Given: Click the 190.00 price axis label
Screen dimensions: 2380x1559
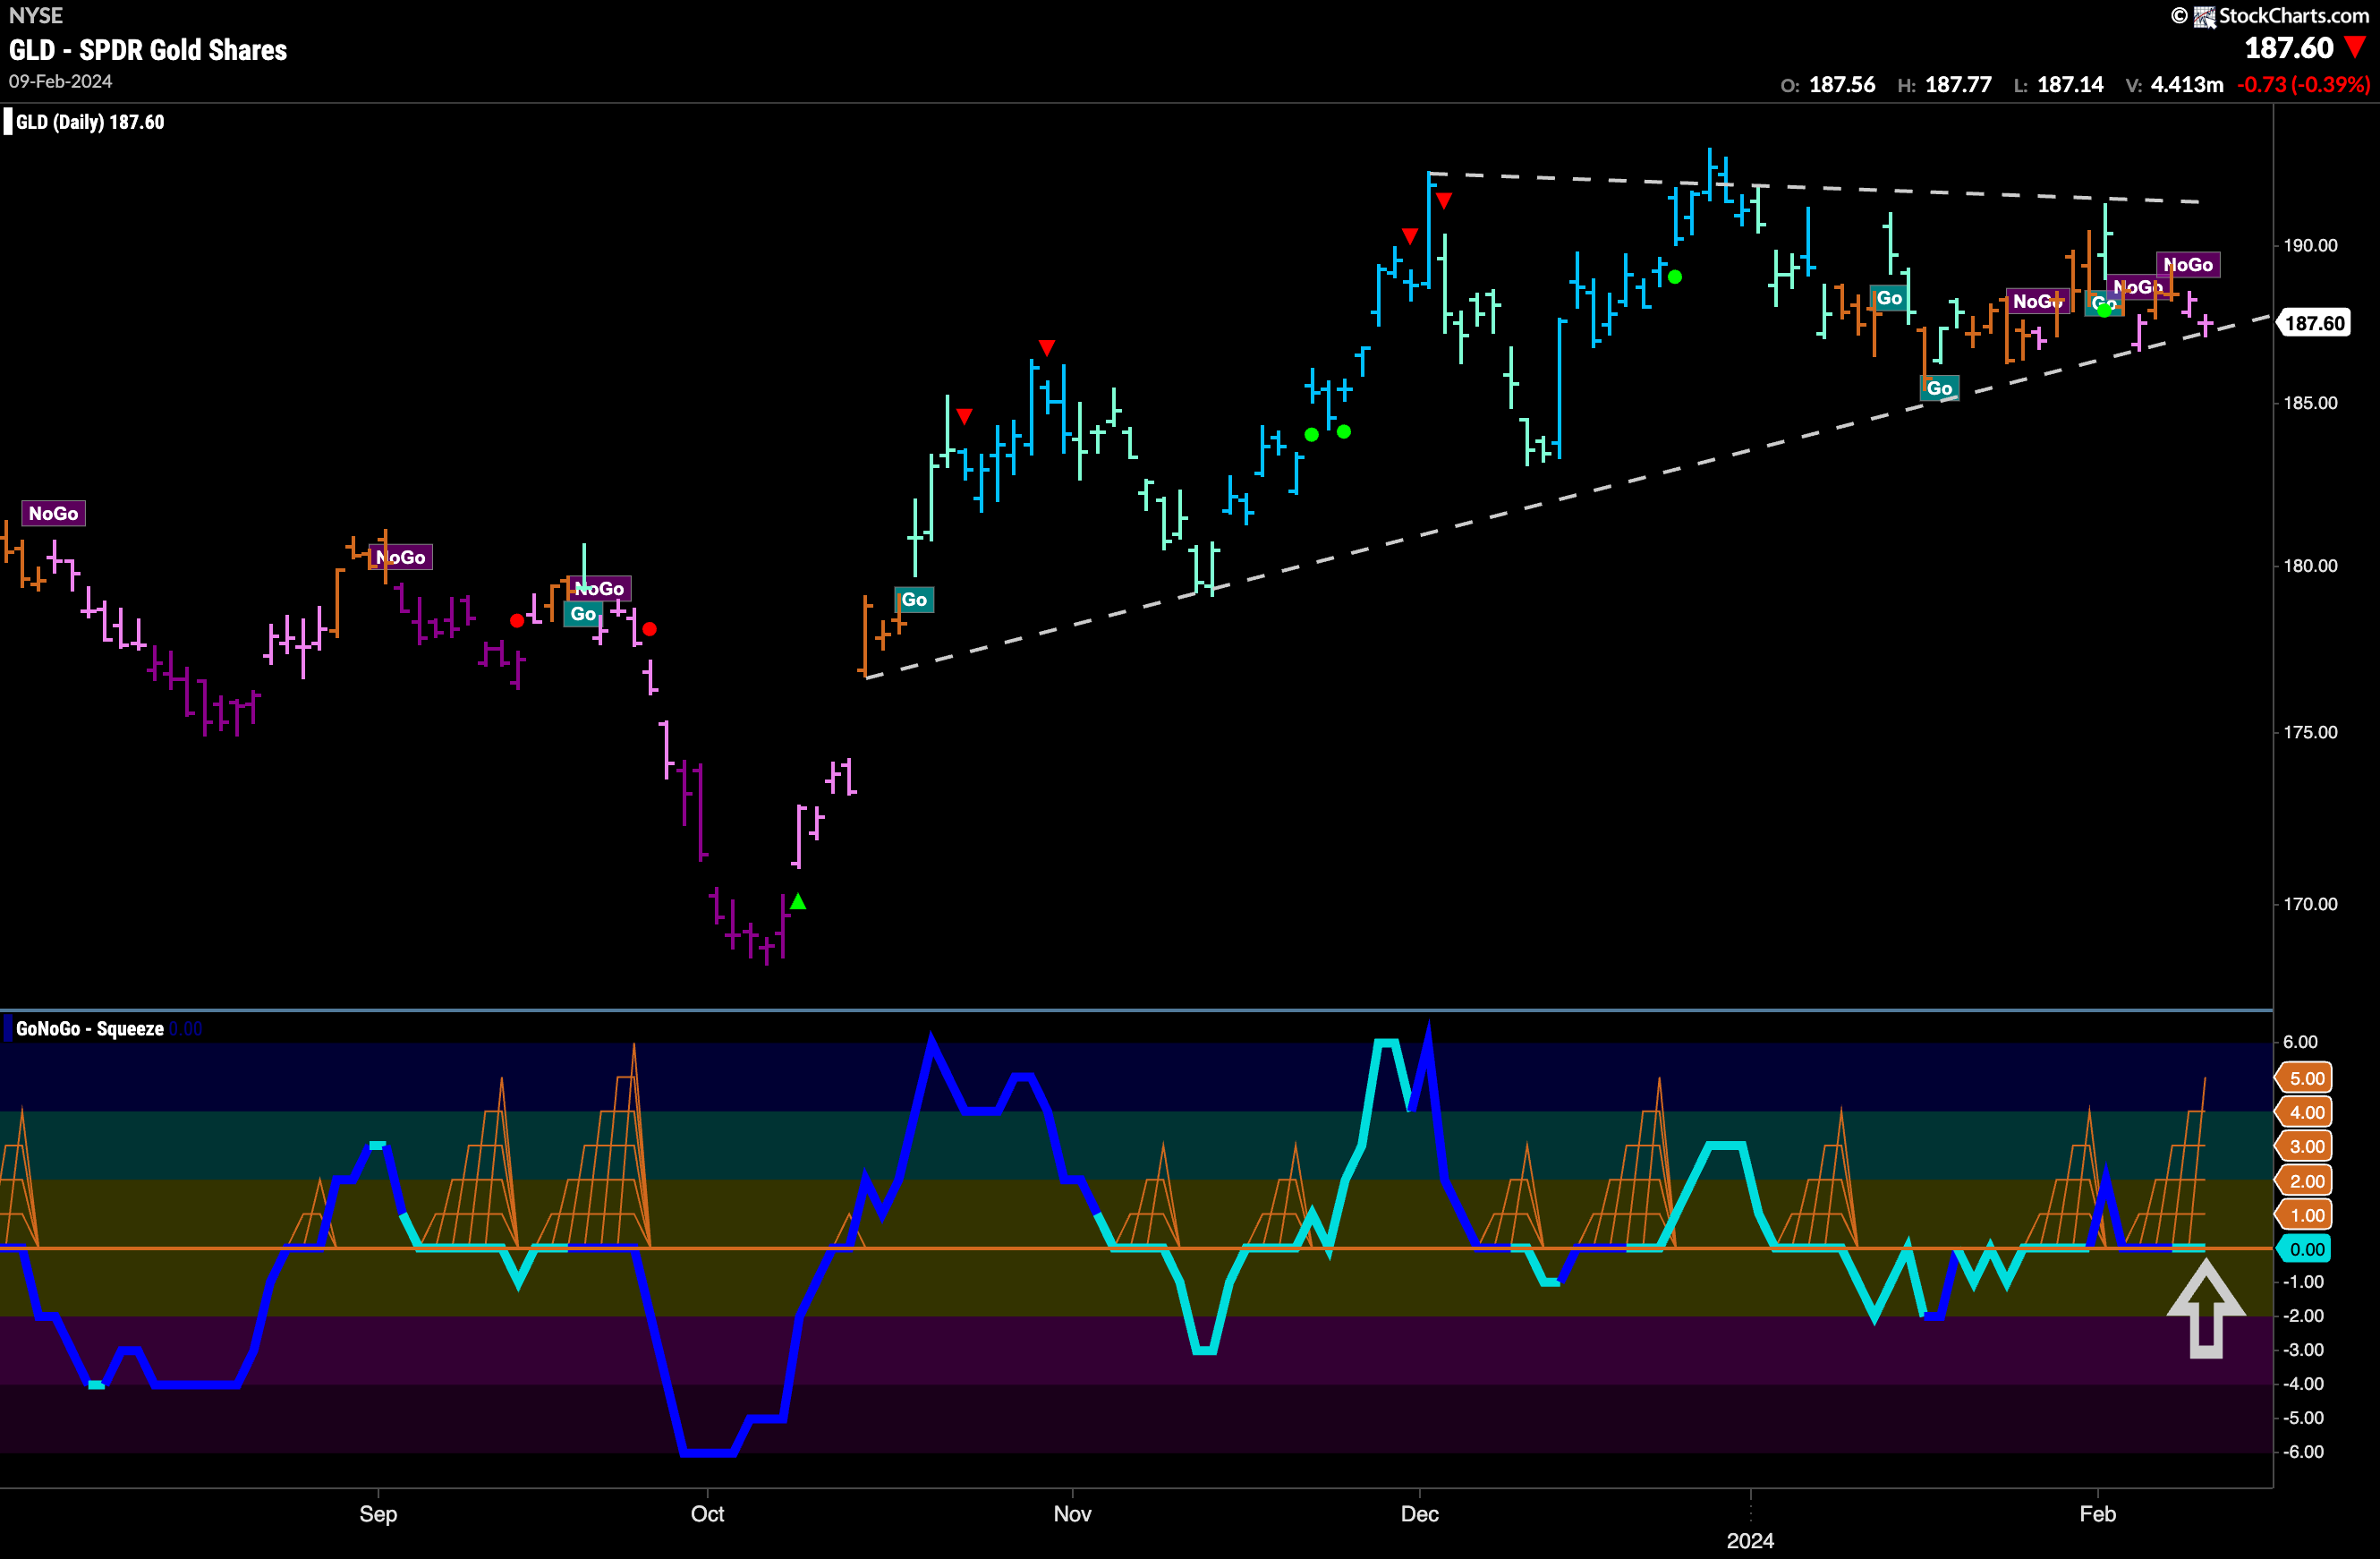Looking at the screenshot, I should 2310,245.
